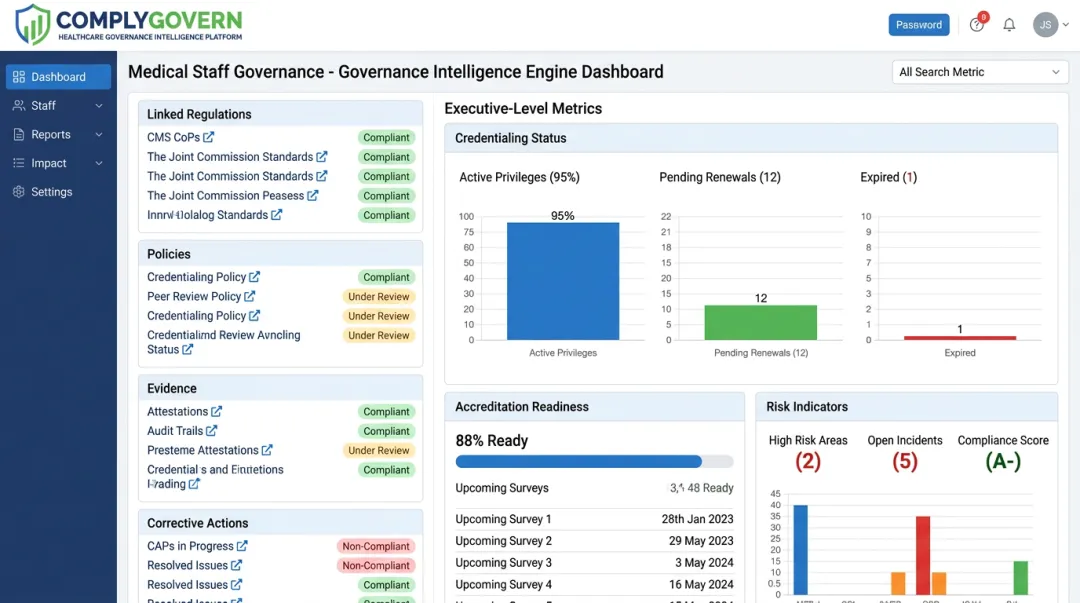Image resolution: width=1080 pixels, height=603 pixels.
Task: Select Staff in the sidebar
Action: (x=59, y=105)
